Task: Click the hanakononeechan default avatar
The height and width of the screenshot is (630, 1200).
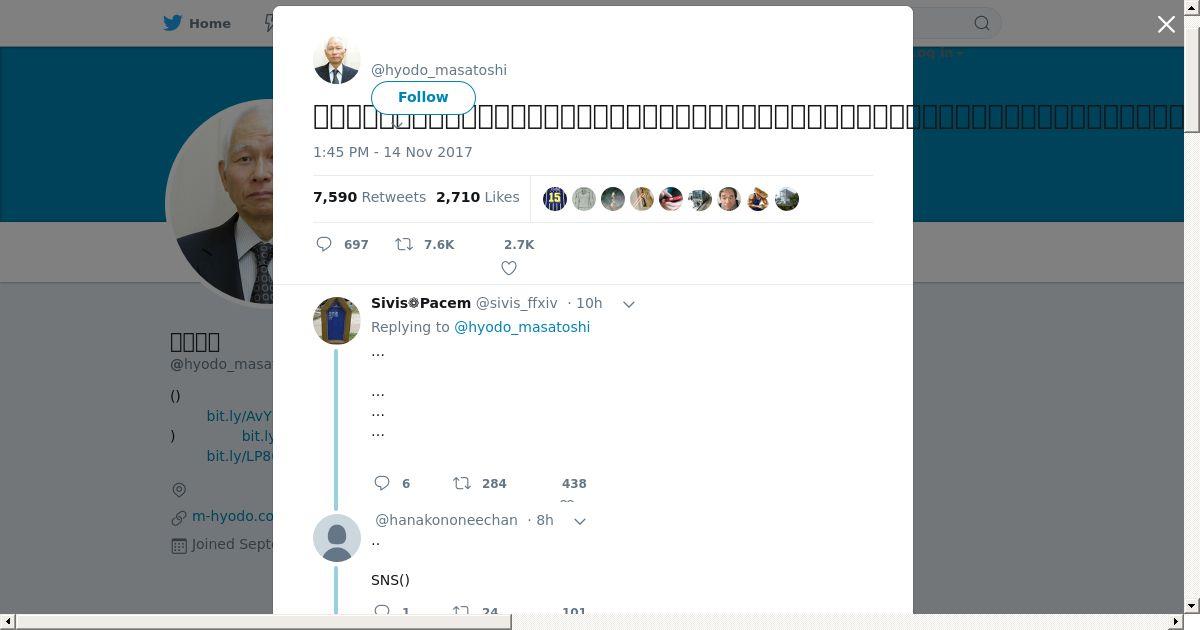Action: click(x=337, y=538)
